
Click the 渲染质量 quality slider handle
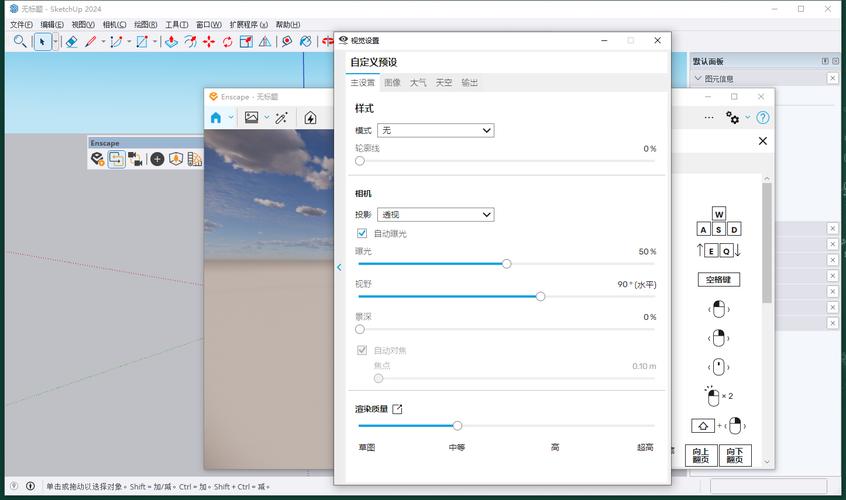click(458, 426)
